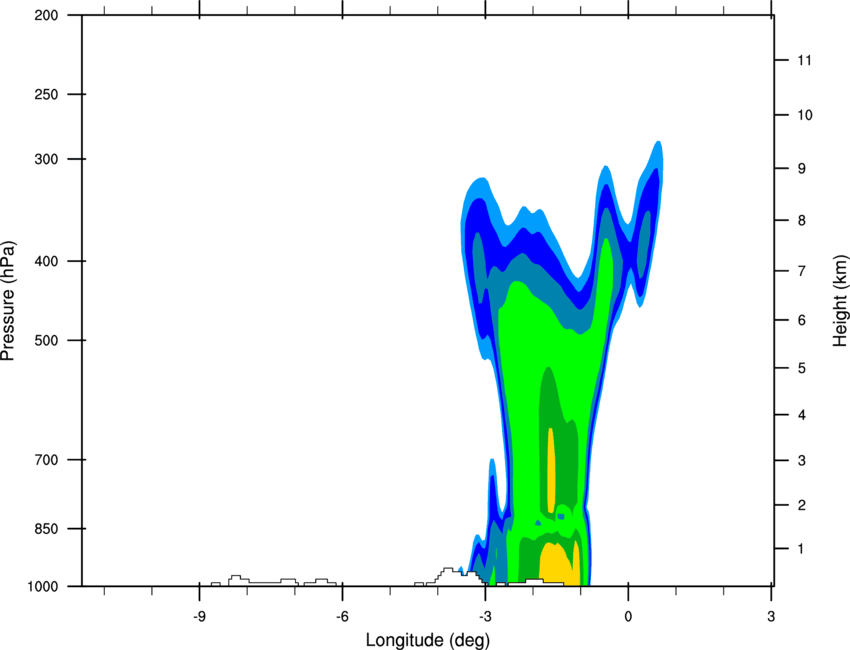This screenshot has height=650, width=850.
Task: Click the height label 1 km
Action: 801,549
